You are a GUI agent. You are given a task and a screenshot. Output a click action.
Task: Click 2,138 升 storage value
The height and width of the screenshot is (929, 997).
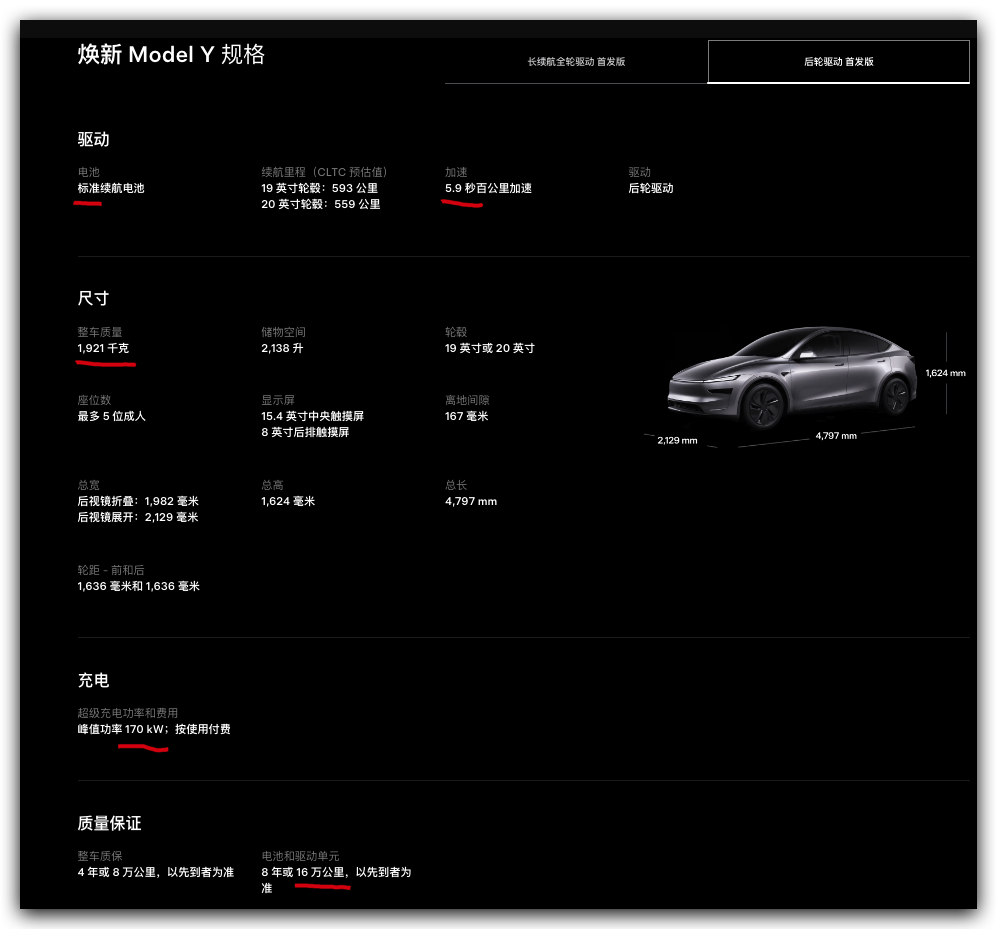(282, 348)
